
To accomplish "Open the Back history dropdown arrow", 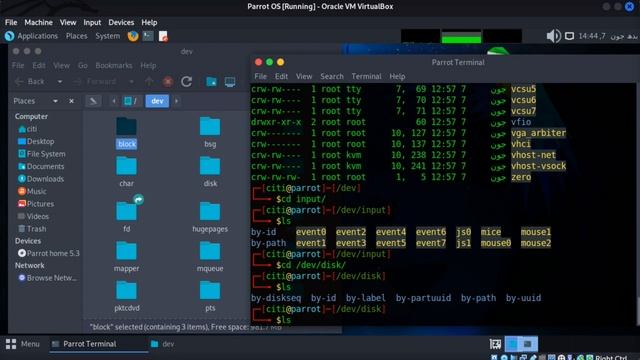I will (x=60, y=82).
